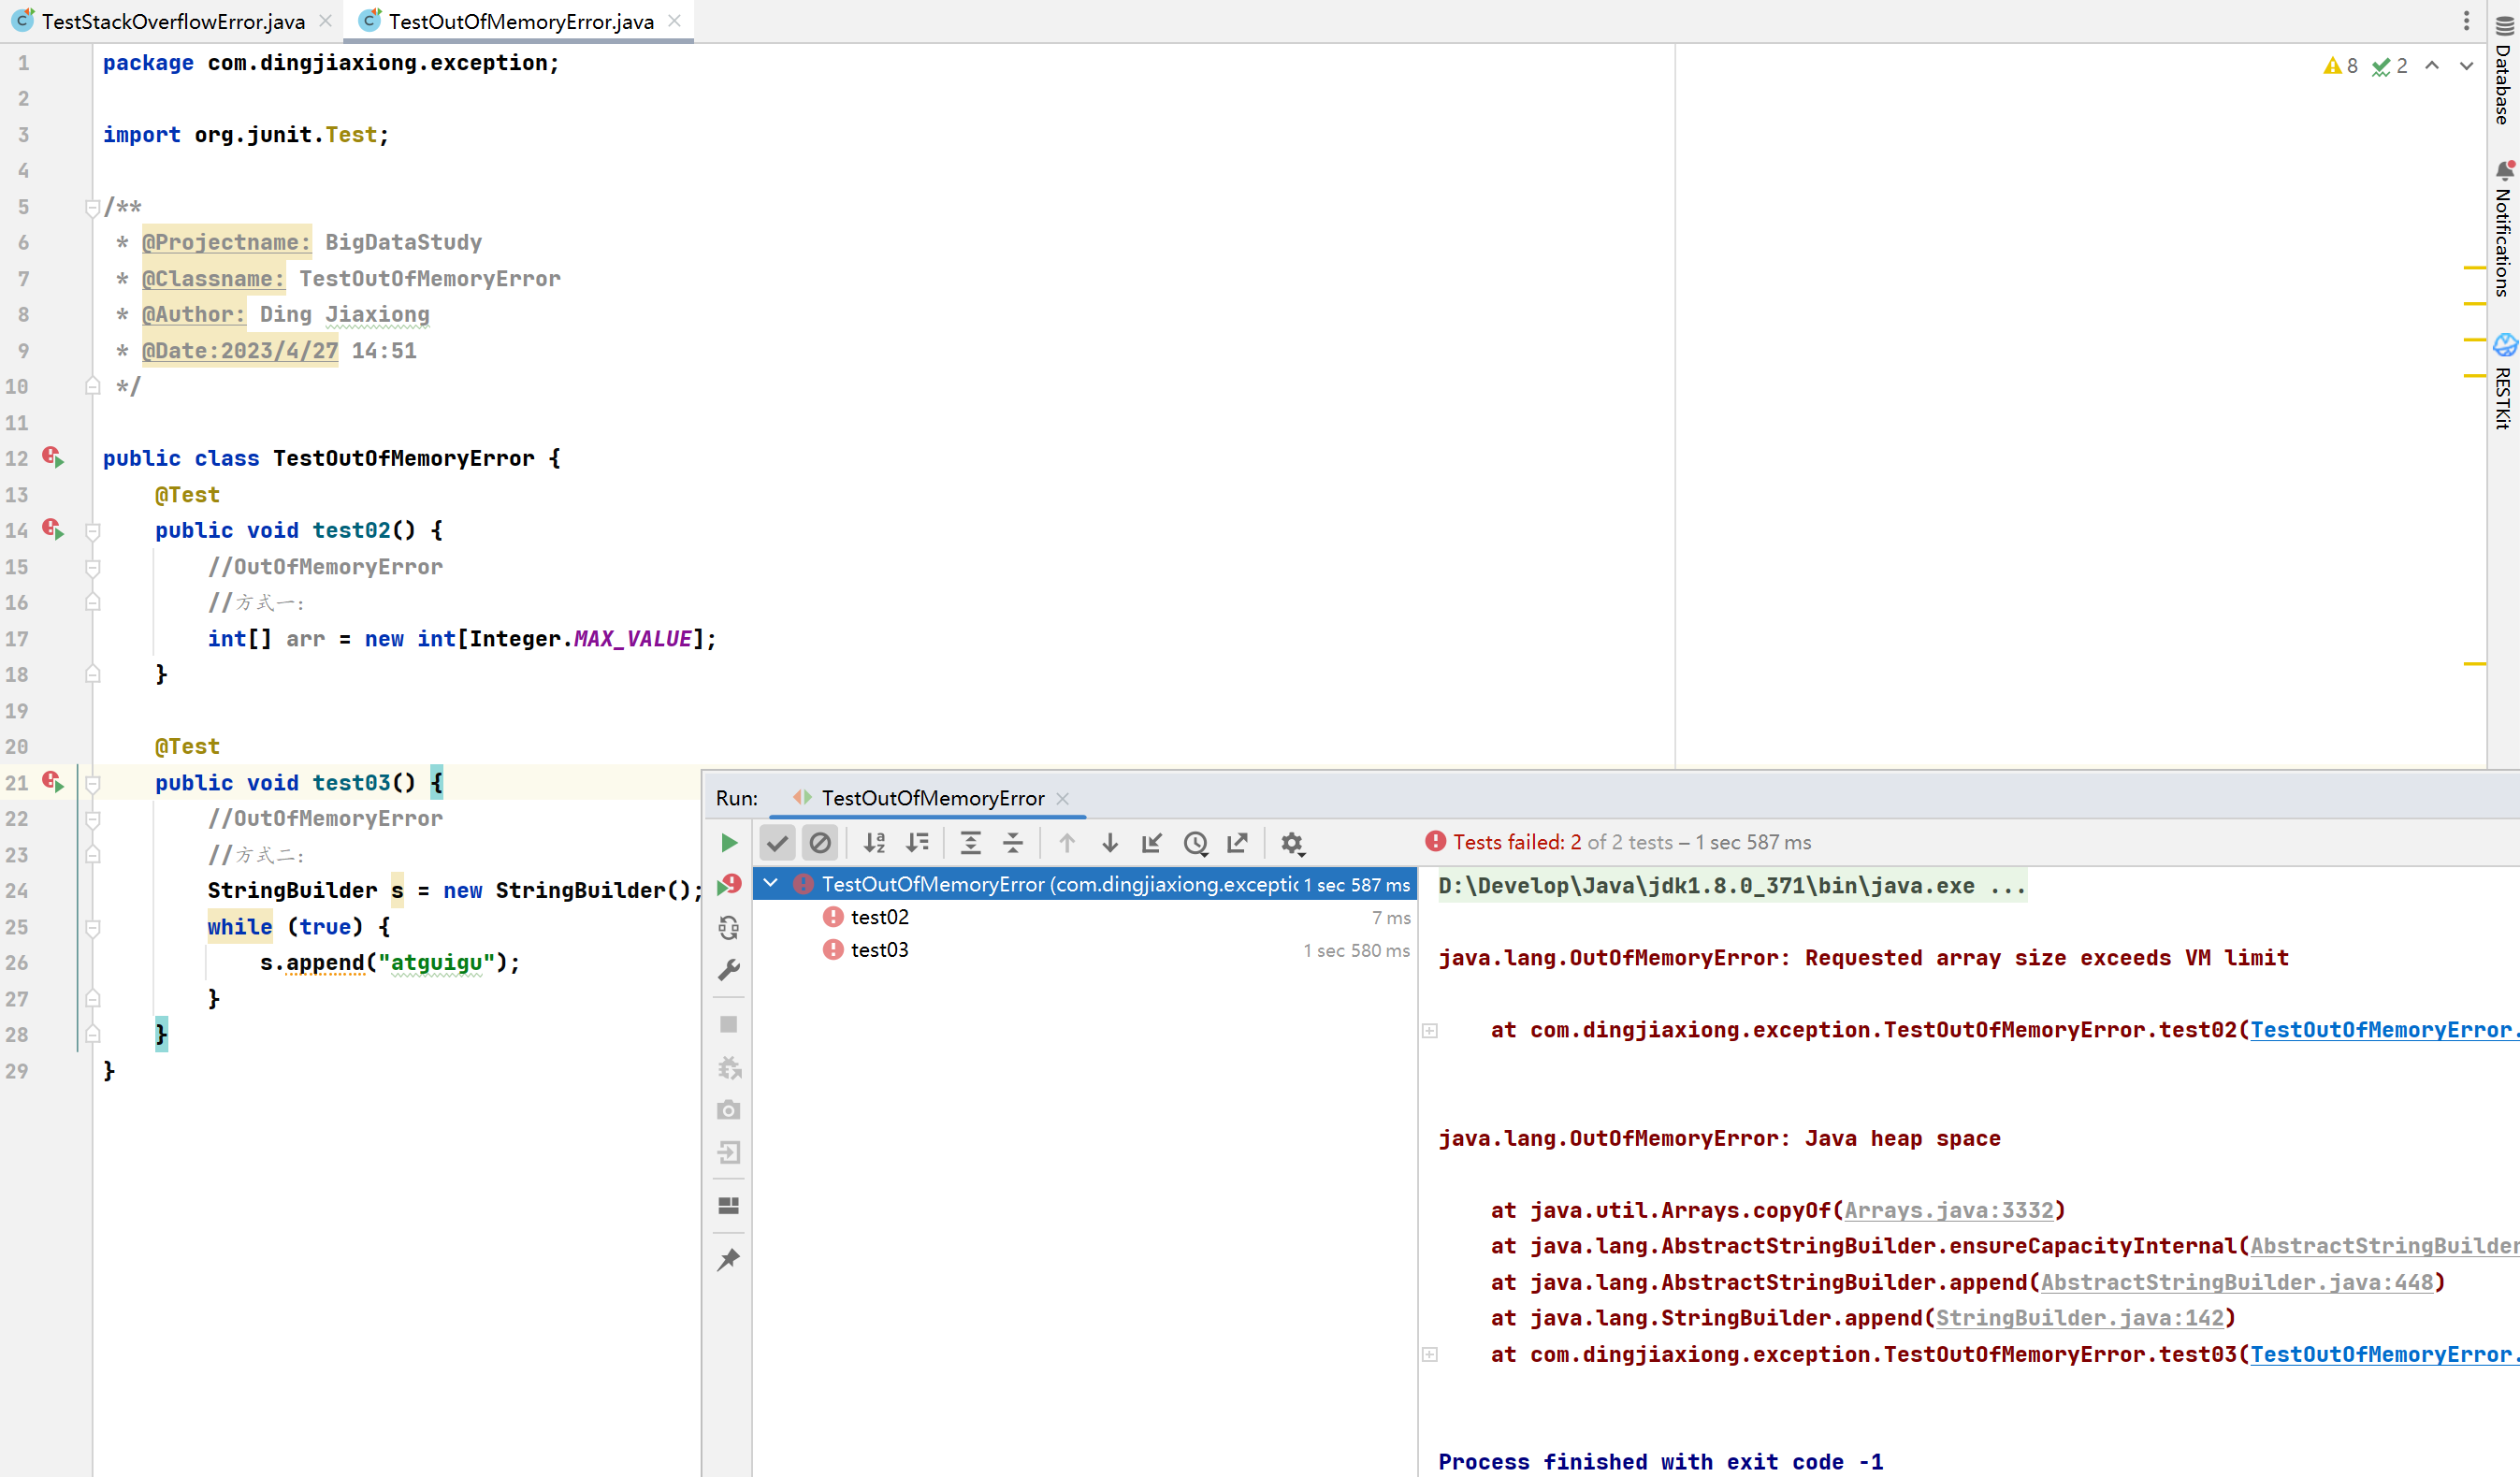Expand folded stack frames under test02 trace
Screen dimensions: 2520x1477
1430,1030
